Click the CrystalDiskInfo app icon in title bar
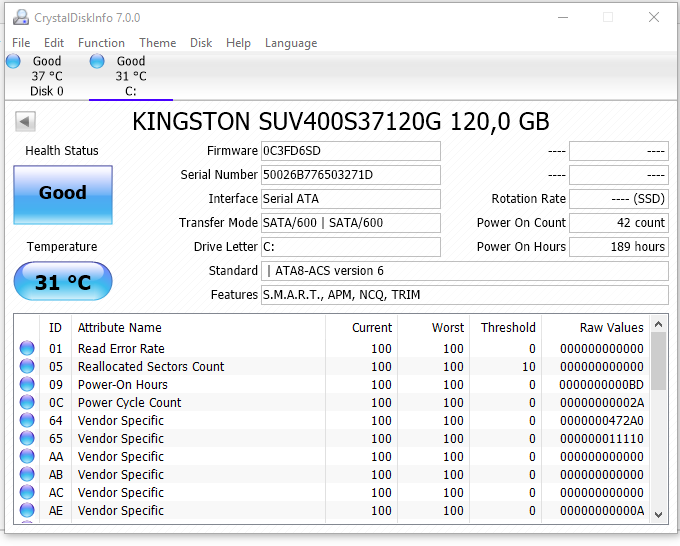Viewport: 680px width, 546px height. [20, 17]
